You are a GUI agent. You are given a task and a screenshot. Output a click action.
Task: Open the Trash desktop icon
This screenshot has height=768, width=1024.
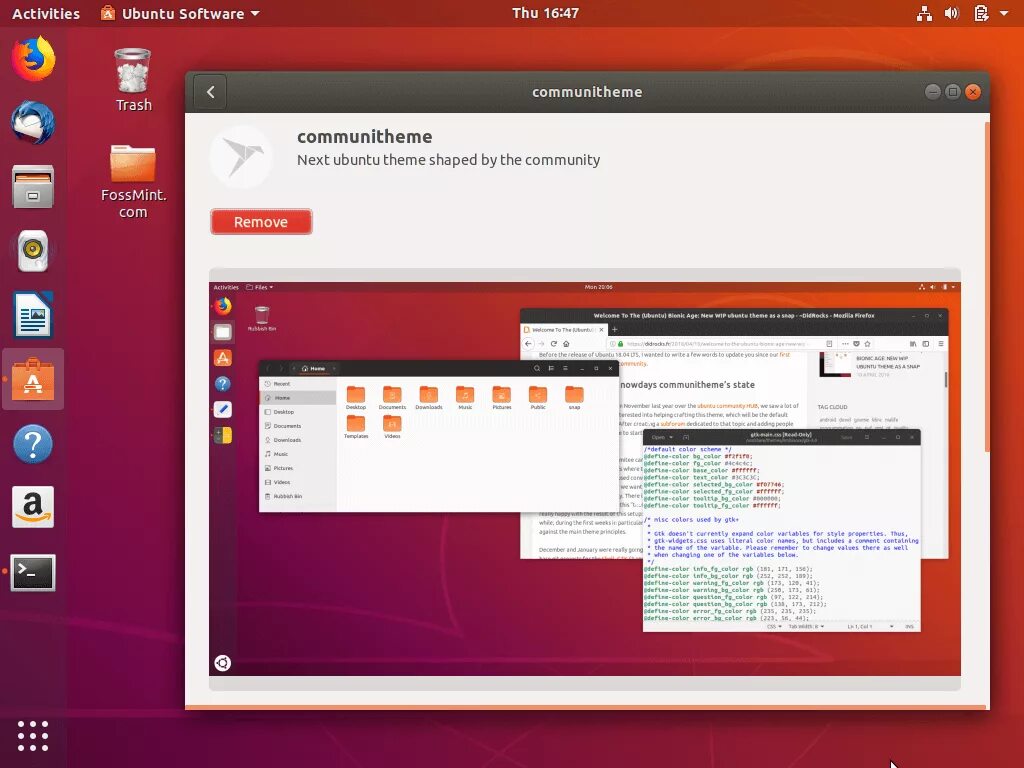pyautogui.click(x=133, y=80)
